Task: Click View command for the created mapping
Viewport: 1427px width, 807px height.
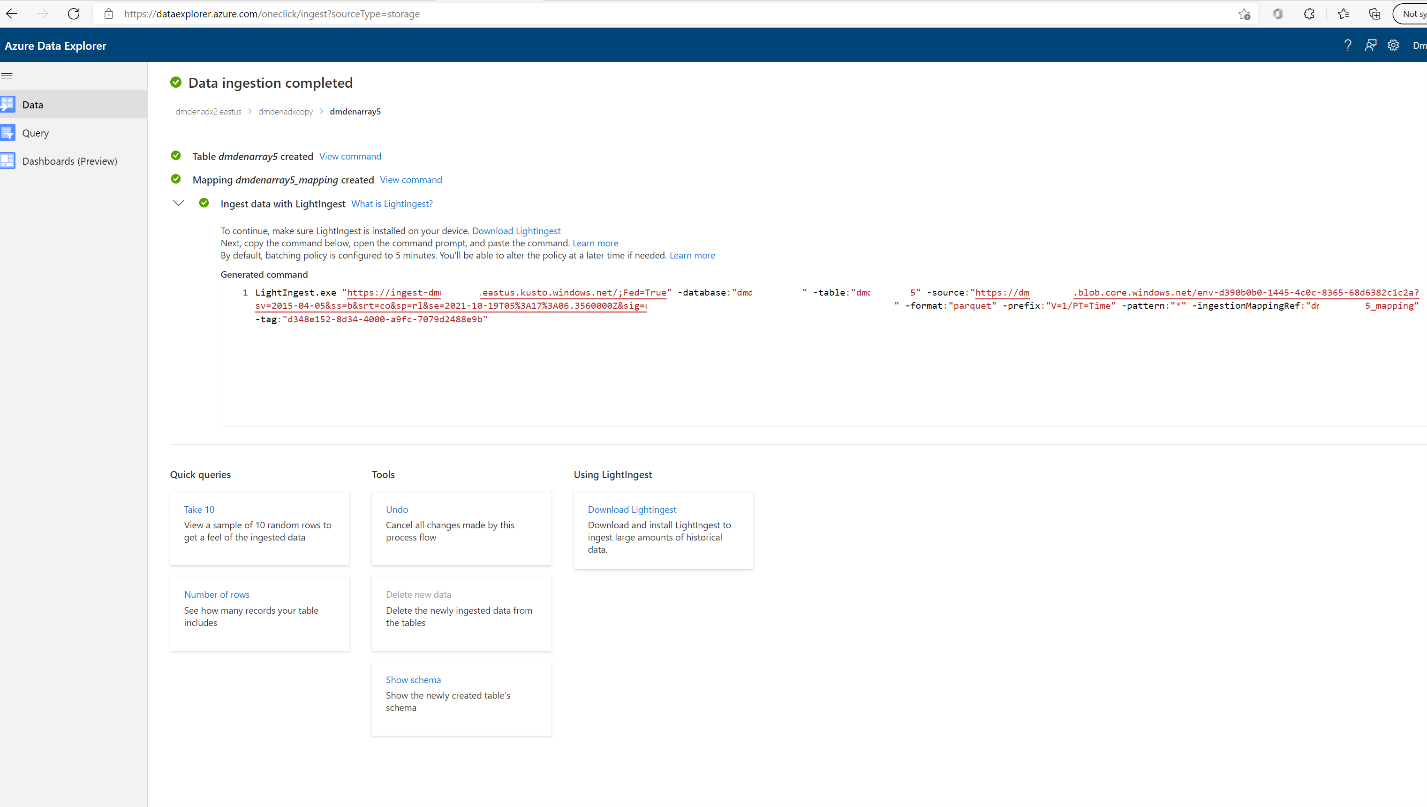Action: coord(411,180)
